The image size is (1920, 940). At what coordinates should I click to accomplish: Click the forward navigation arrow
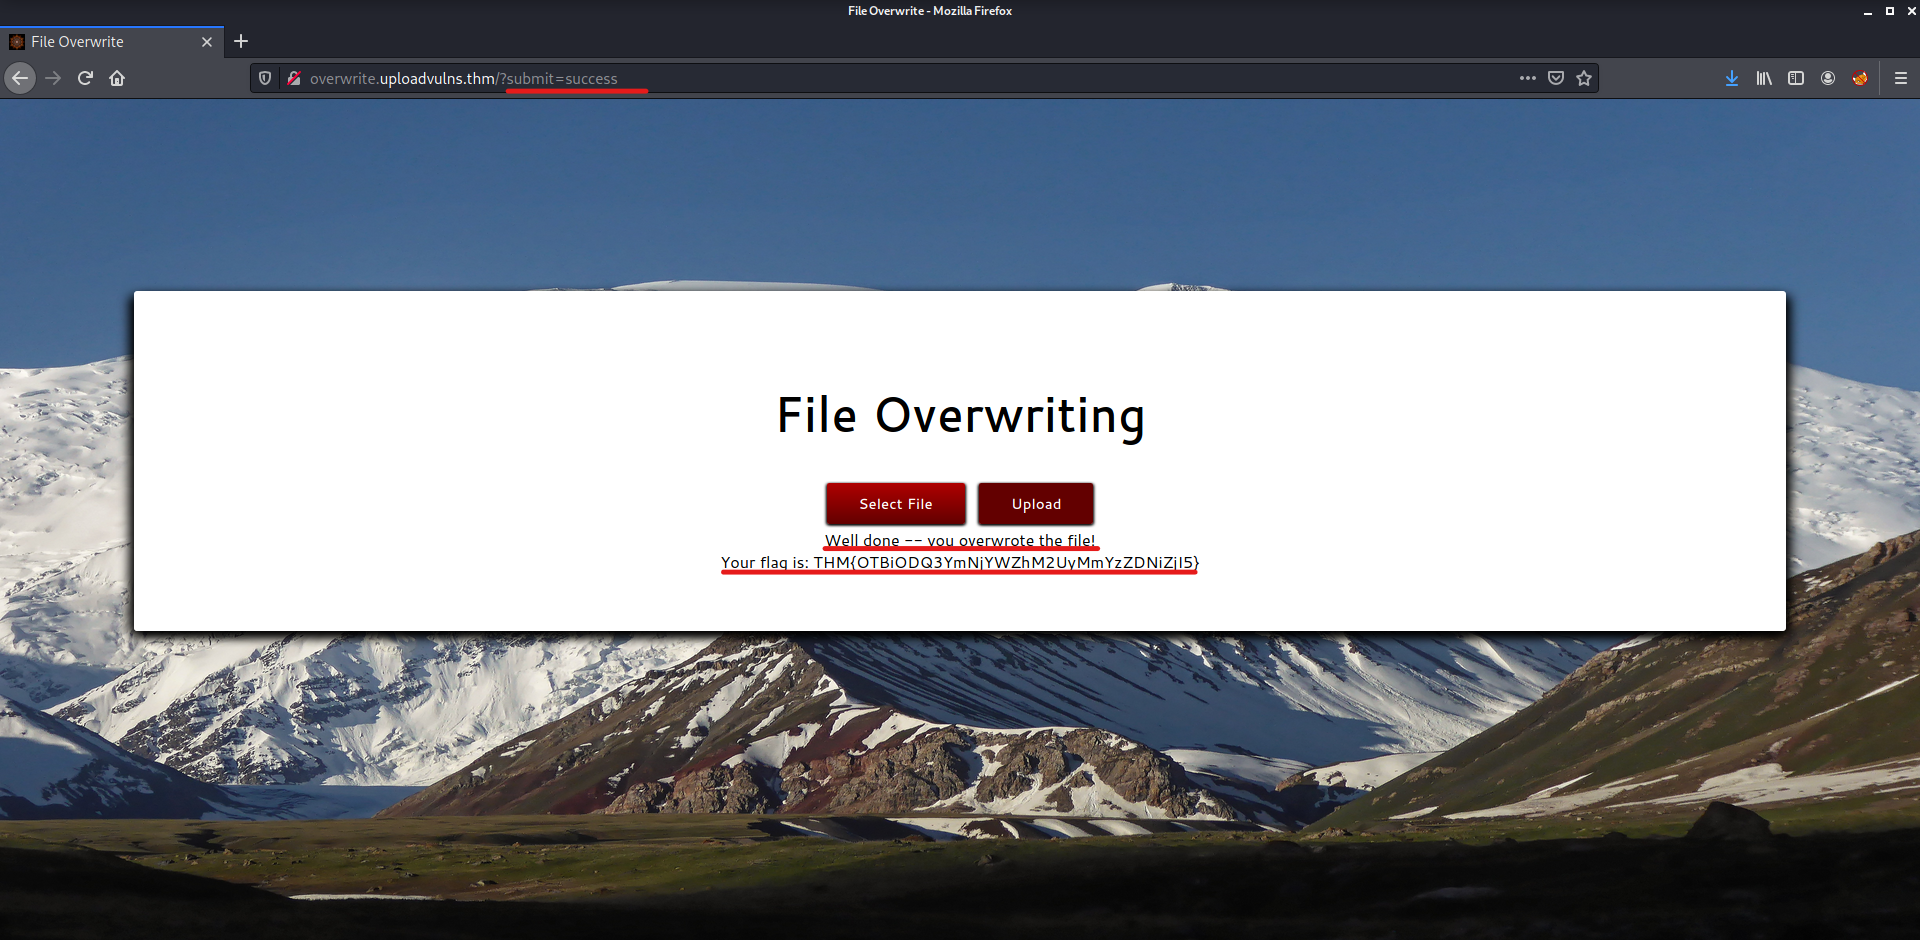click(x=53, y=78)
